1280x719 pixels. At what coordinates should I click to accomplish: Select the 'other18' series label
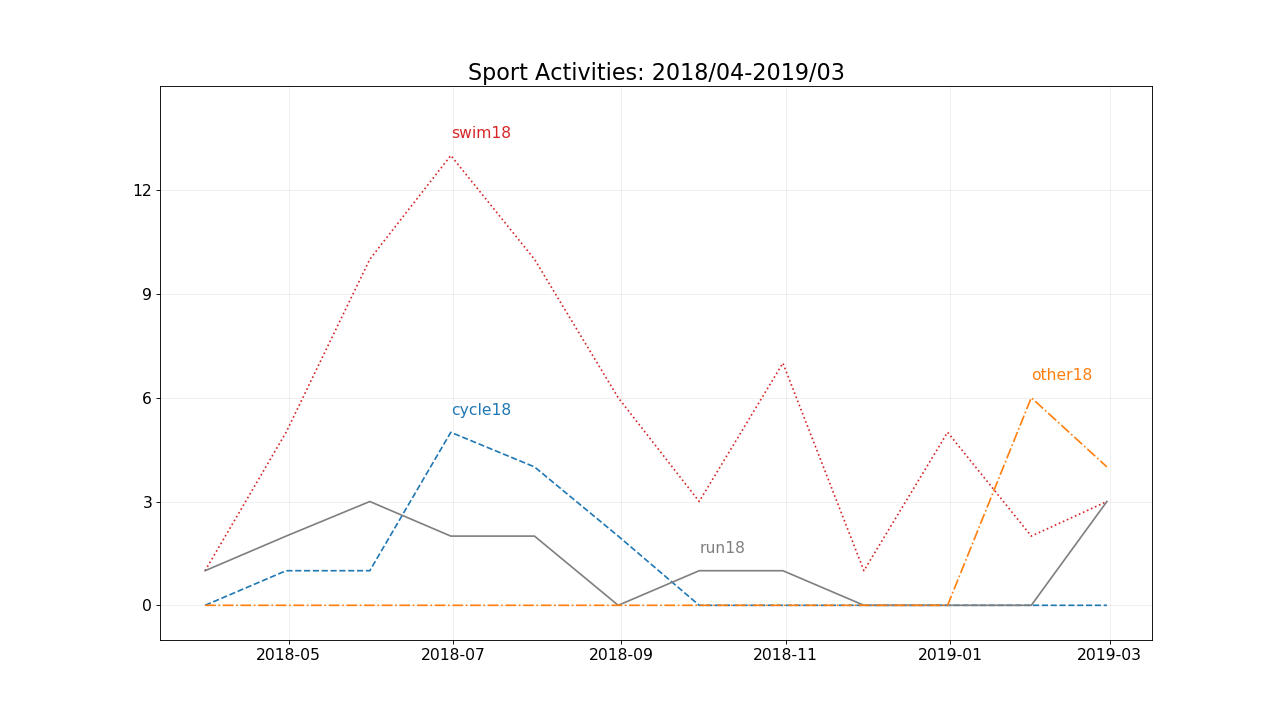(1062, 375)
